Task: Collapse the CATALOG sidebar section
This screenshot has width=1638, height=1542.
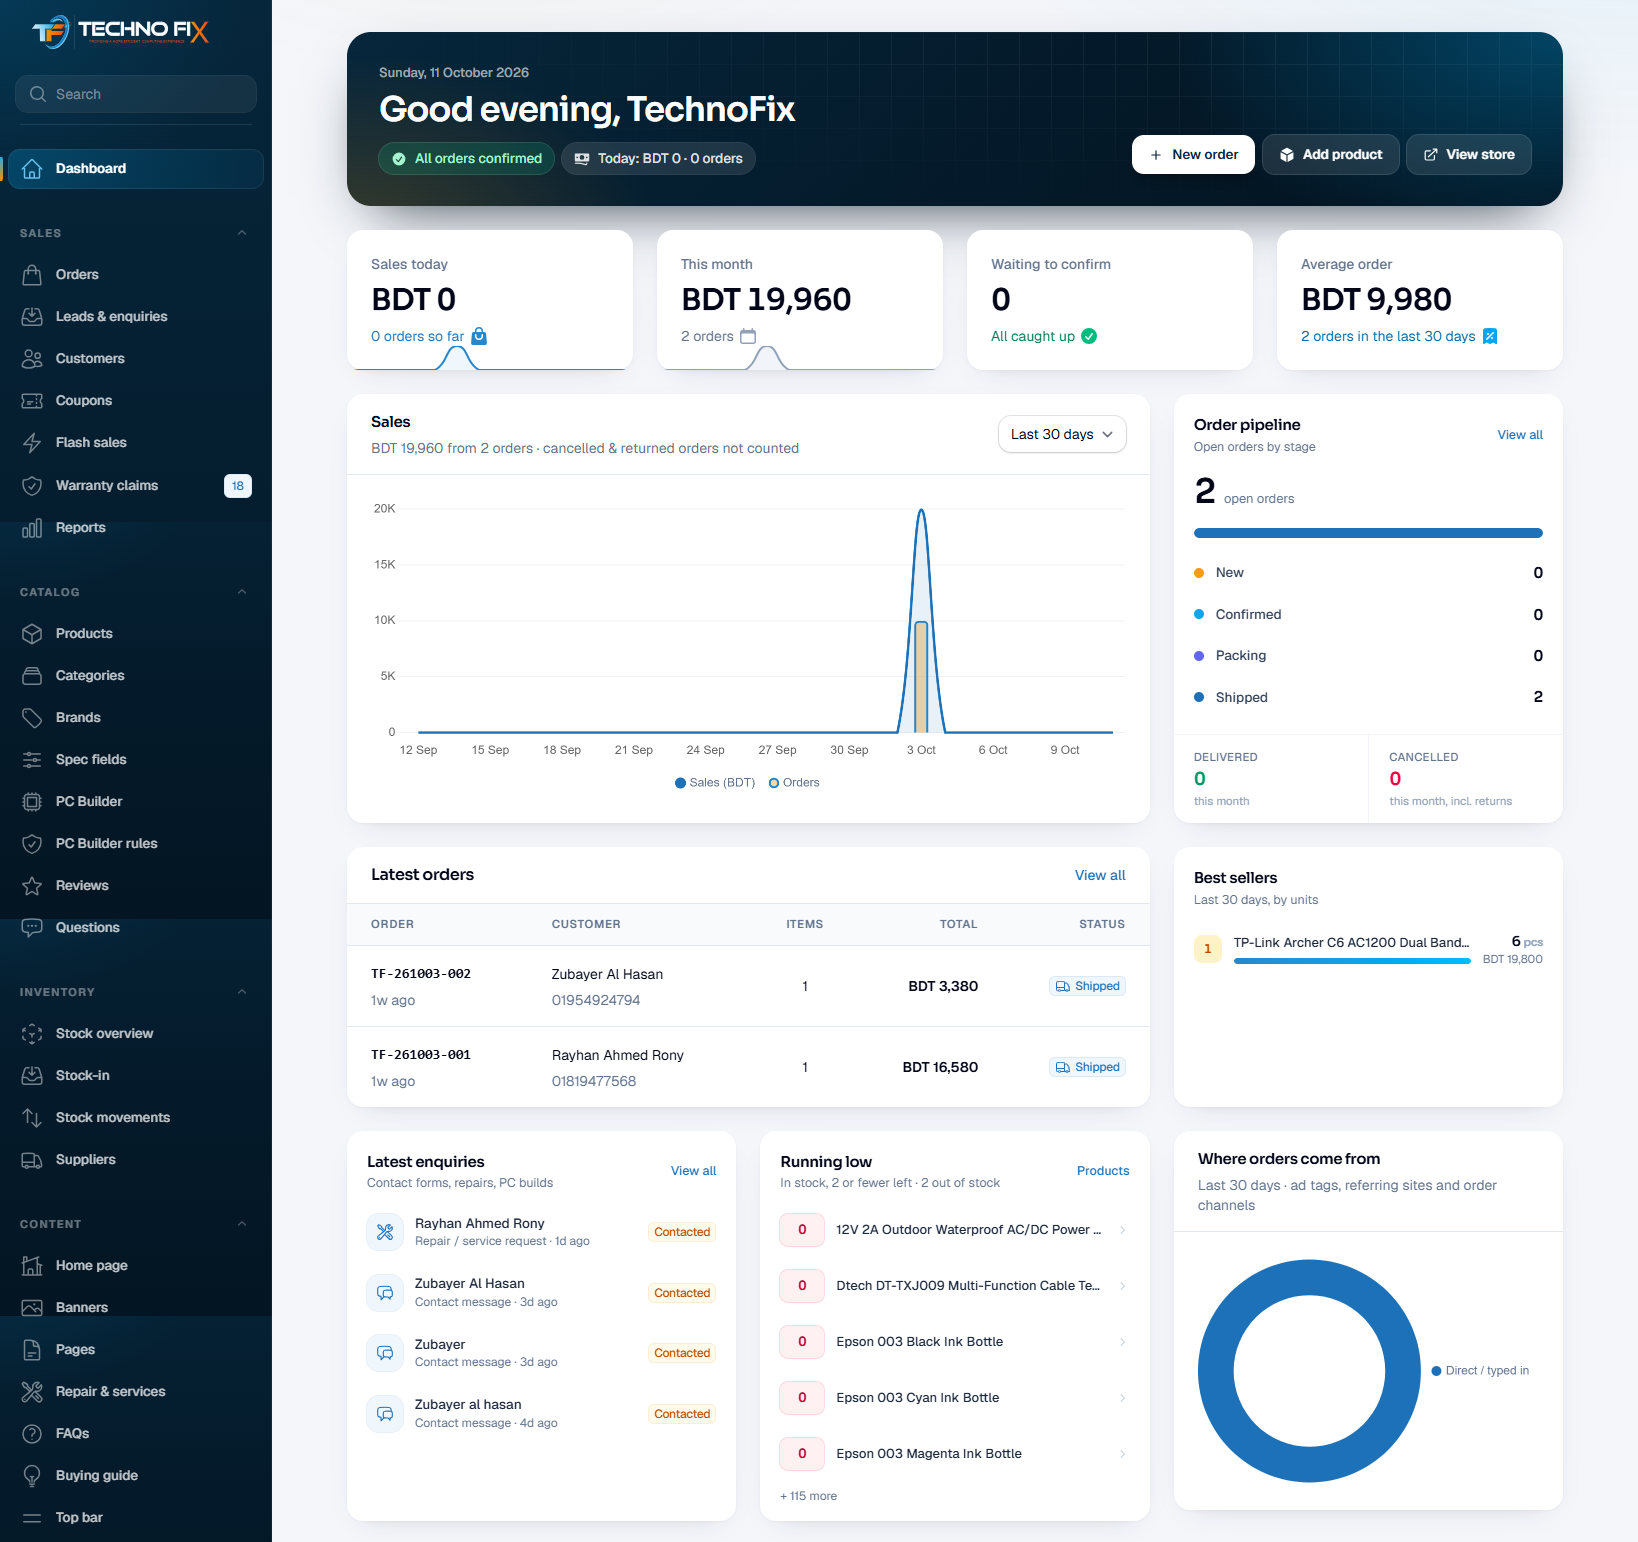Action: coord(242,592)
